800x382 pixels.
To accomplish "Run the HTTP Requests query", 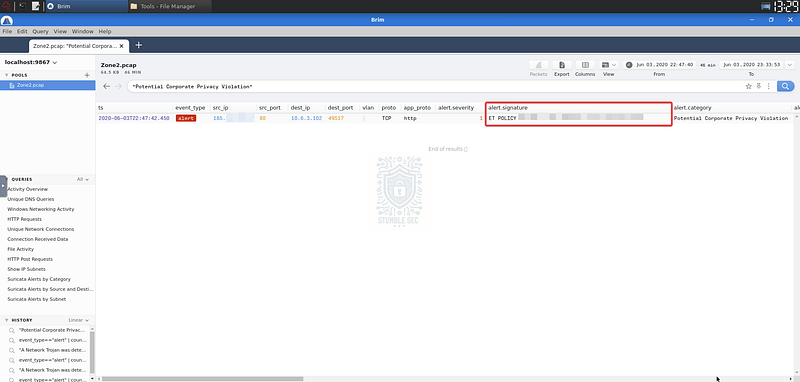I will click(24, 219).
